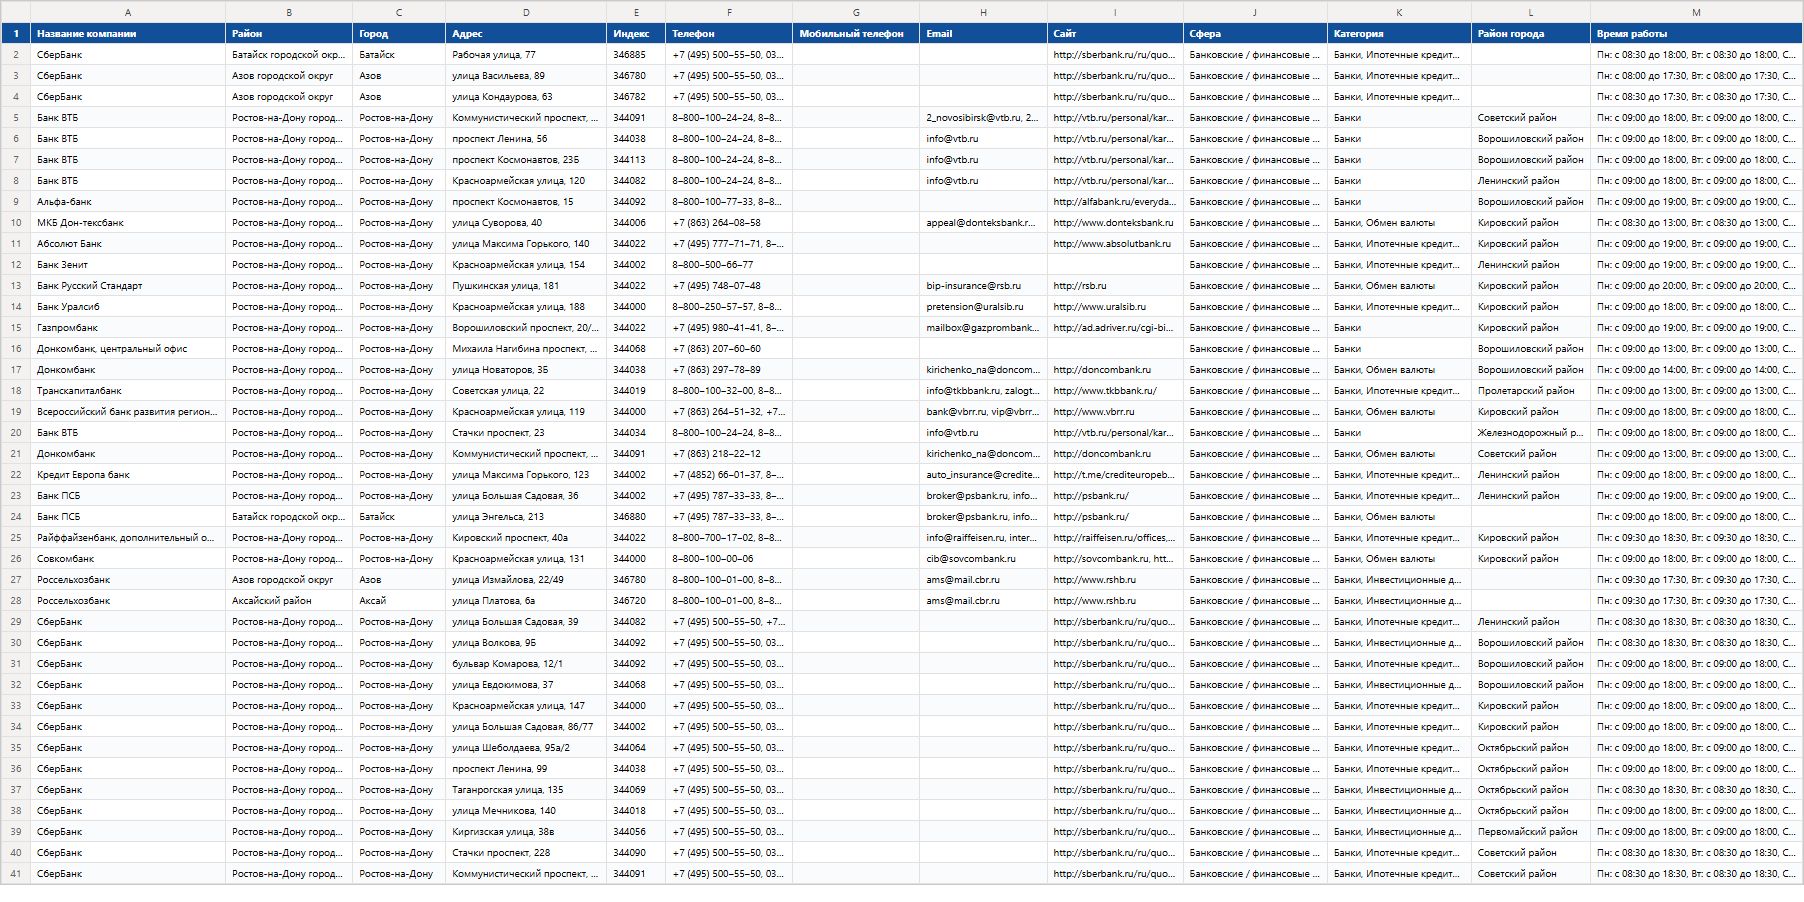Click the 'улица Суворова, 40' address
The image size is (1804, 902).
pyautogui.click(x=526, y=223)
